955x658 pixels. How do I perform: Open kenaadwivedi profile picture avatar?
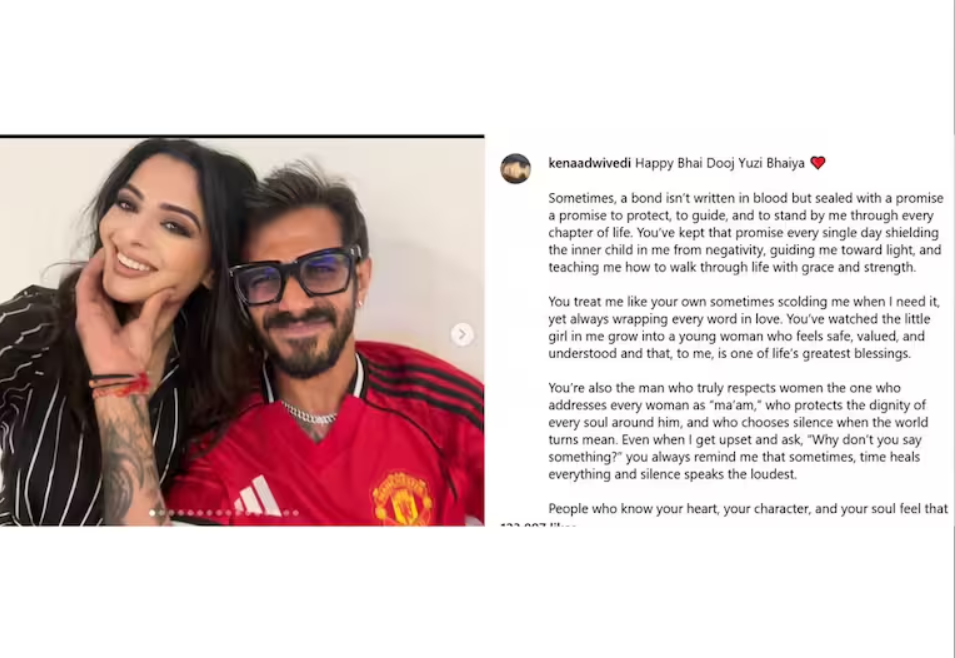click(x=515, y=169)
